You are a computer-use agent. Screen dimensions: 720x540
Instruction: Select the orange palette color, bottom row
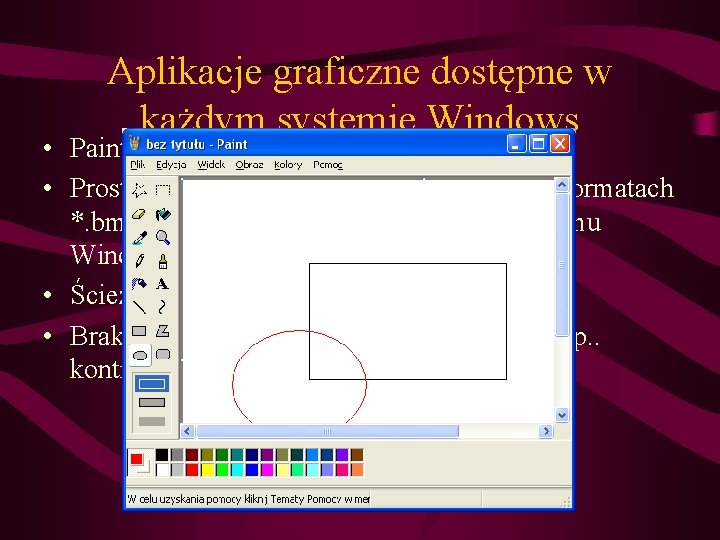357,470
